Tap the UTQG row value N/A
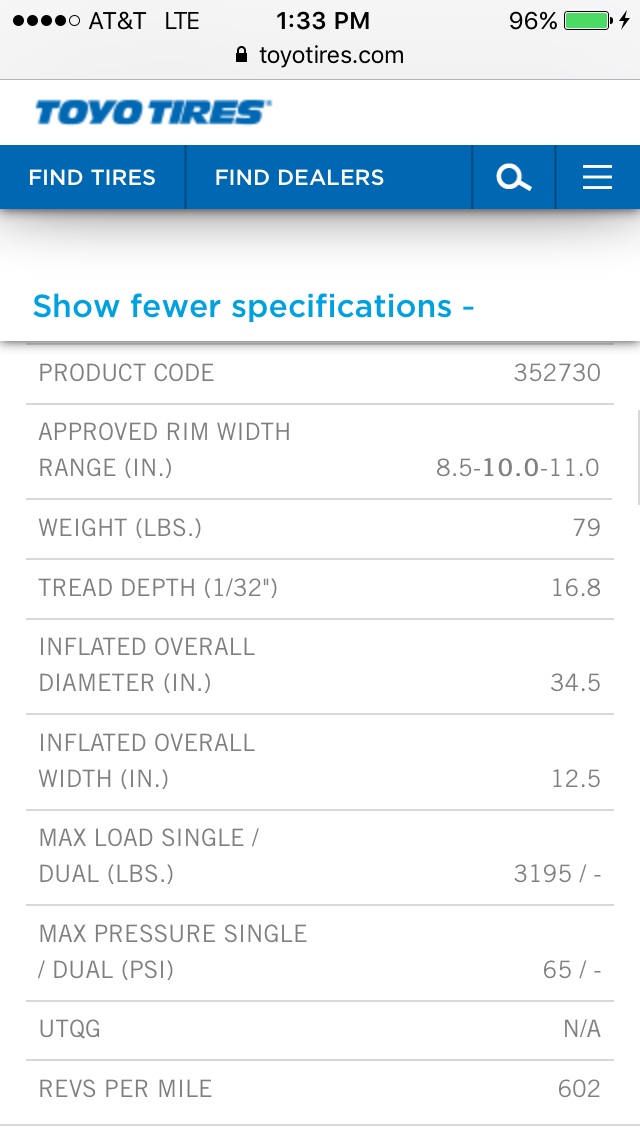The width and height of the screenshot is (640, 1136). (581, 1029)
